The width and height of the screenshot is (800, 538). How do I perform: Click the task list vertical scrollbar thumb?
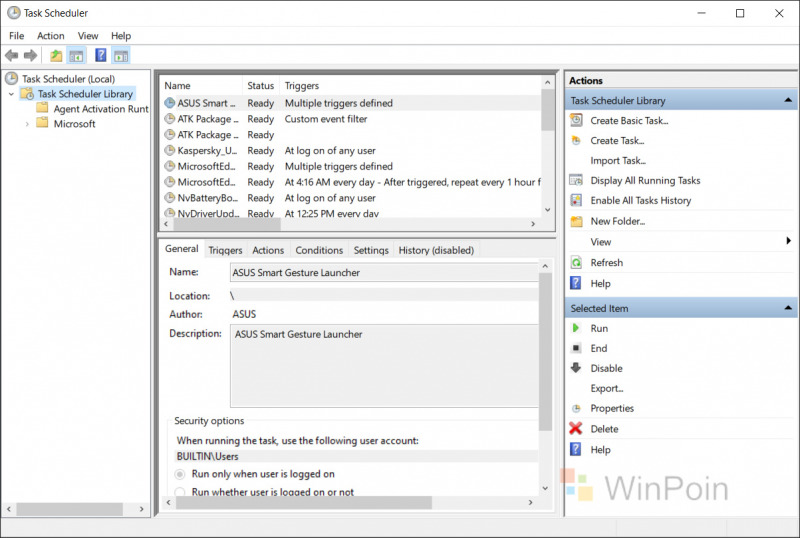coord(547,109)
